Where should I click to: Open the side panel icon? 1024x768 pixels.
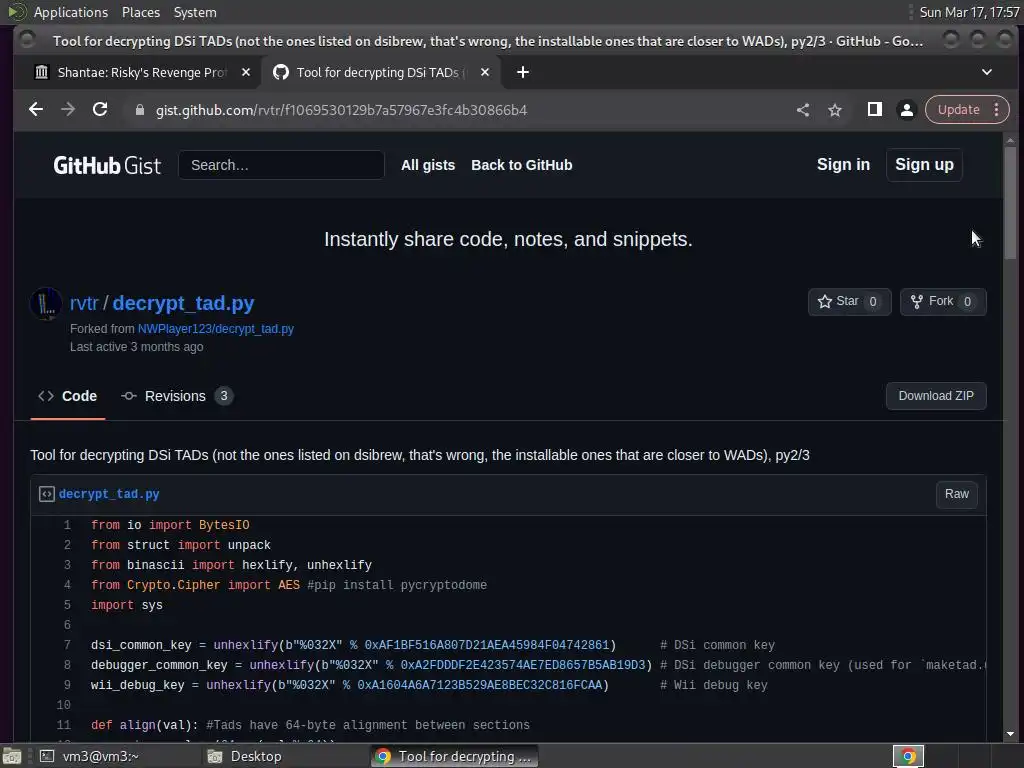874,110
